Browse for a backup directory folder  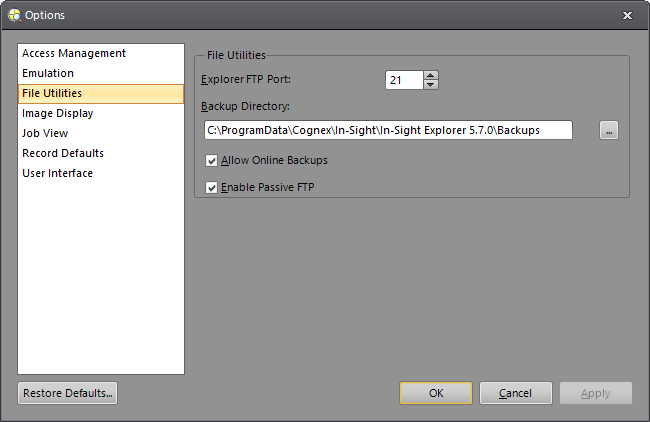pyautogui.click(x=609, y=130)
